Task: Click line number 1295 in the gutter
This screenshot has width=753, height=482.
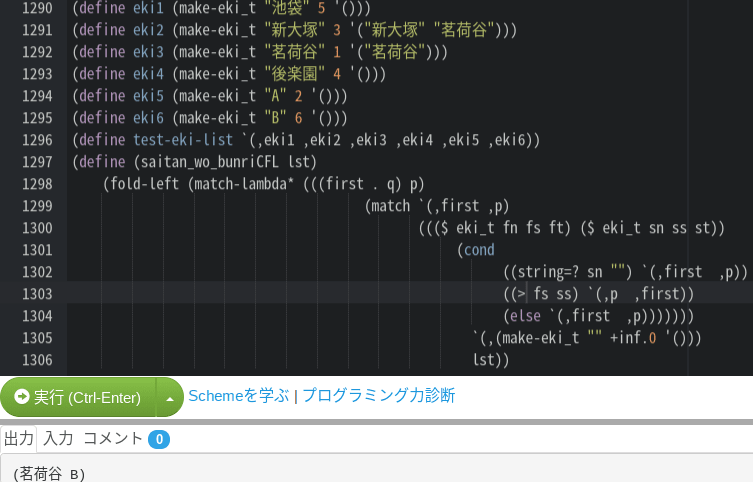Action: point(37,118)
